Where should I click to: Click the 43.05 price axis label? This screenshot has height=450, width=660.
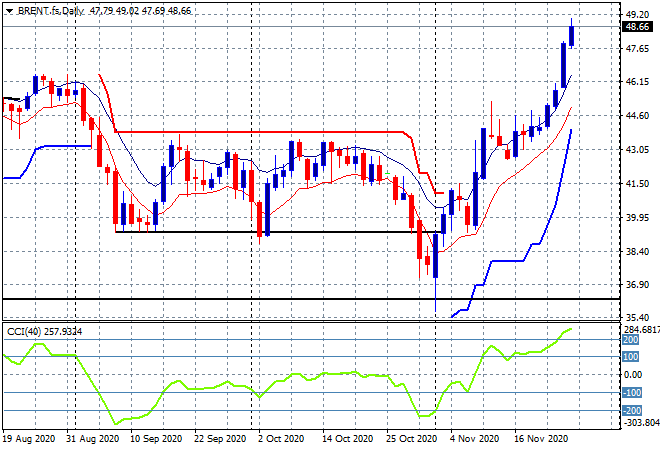click(x=637, y=149)
